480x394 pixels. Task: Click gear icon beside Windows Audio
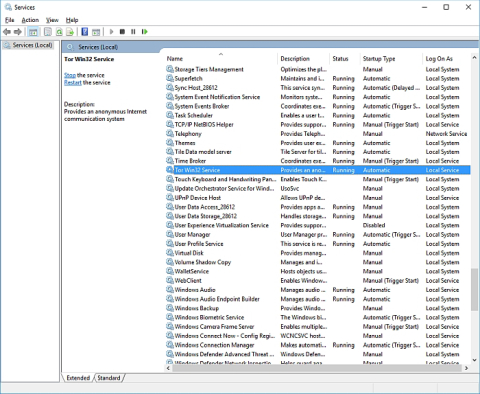coord(170,290)
